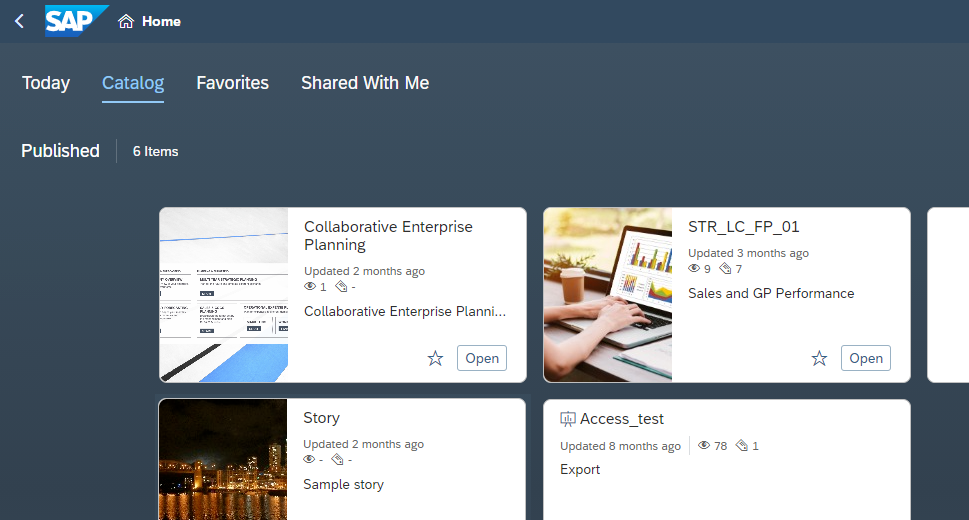Click the Story card title
Viewport: 969px width, 520px height.
321,418
